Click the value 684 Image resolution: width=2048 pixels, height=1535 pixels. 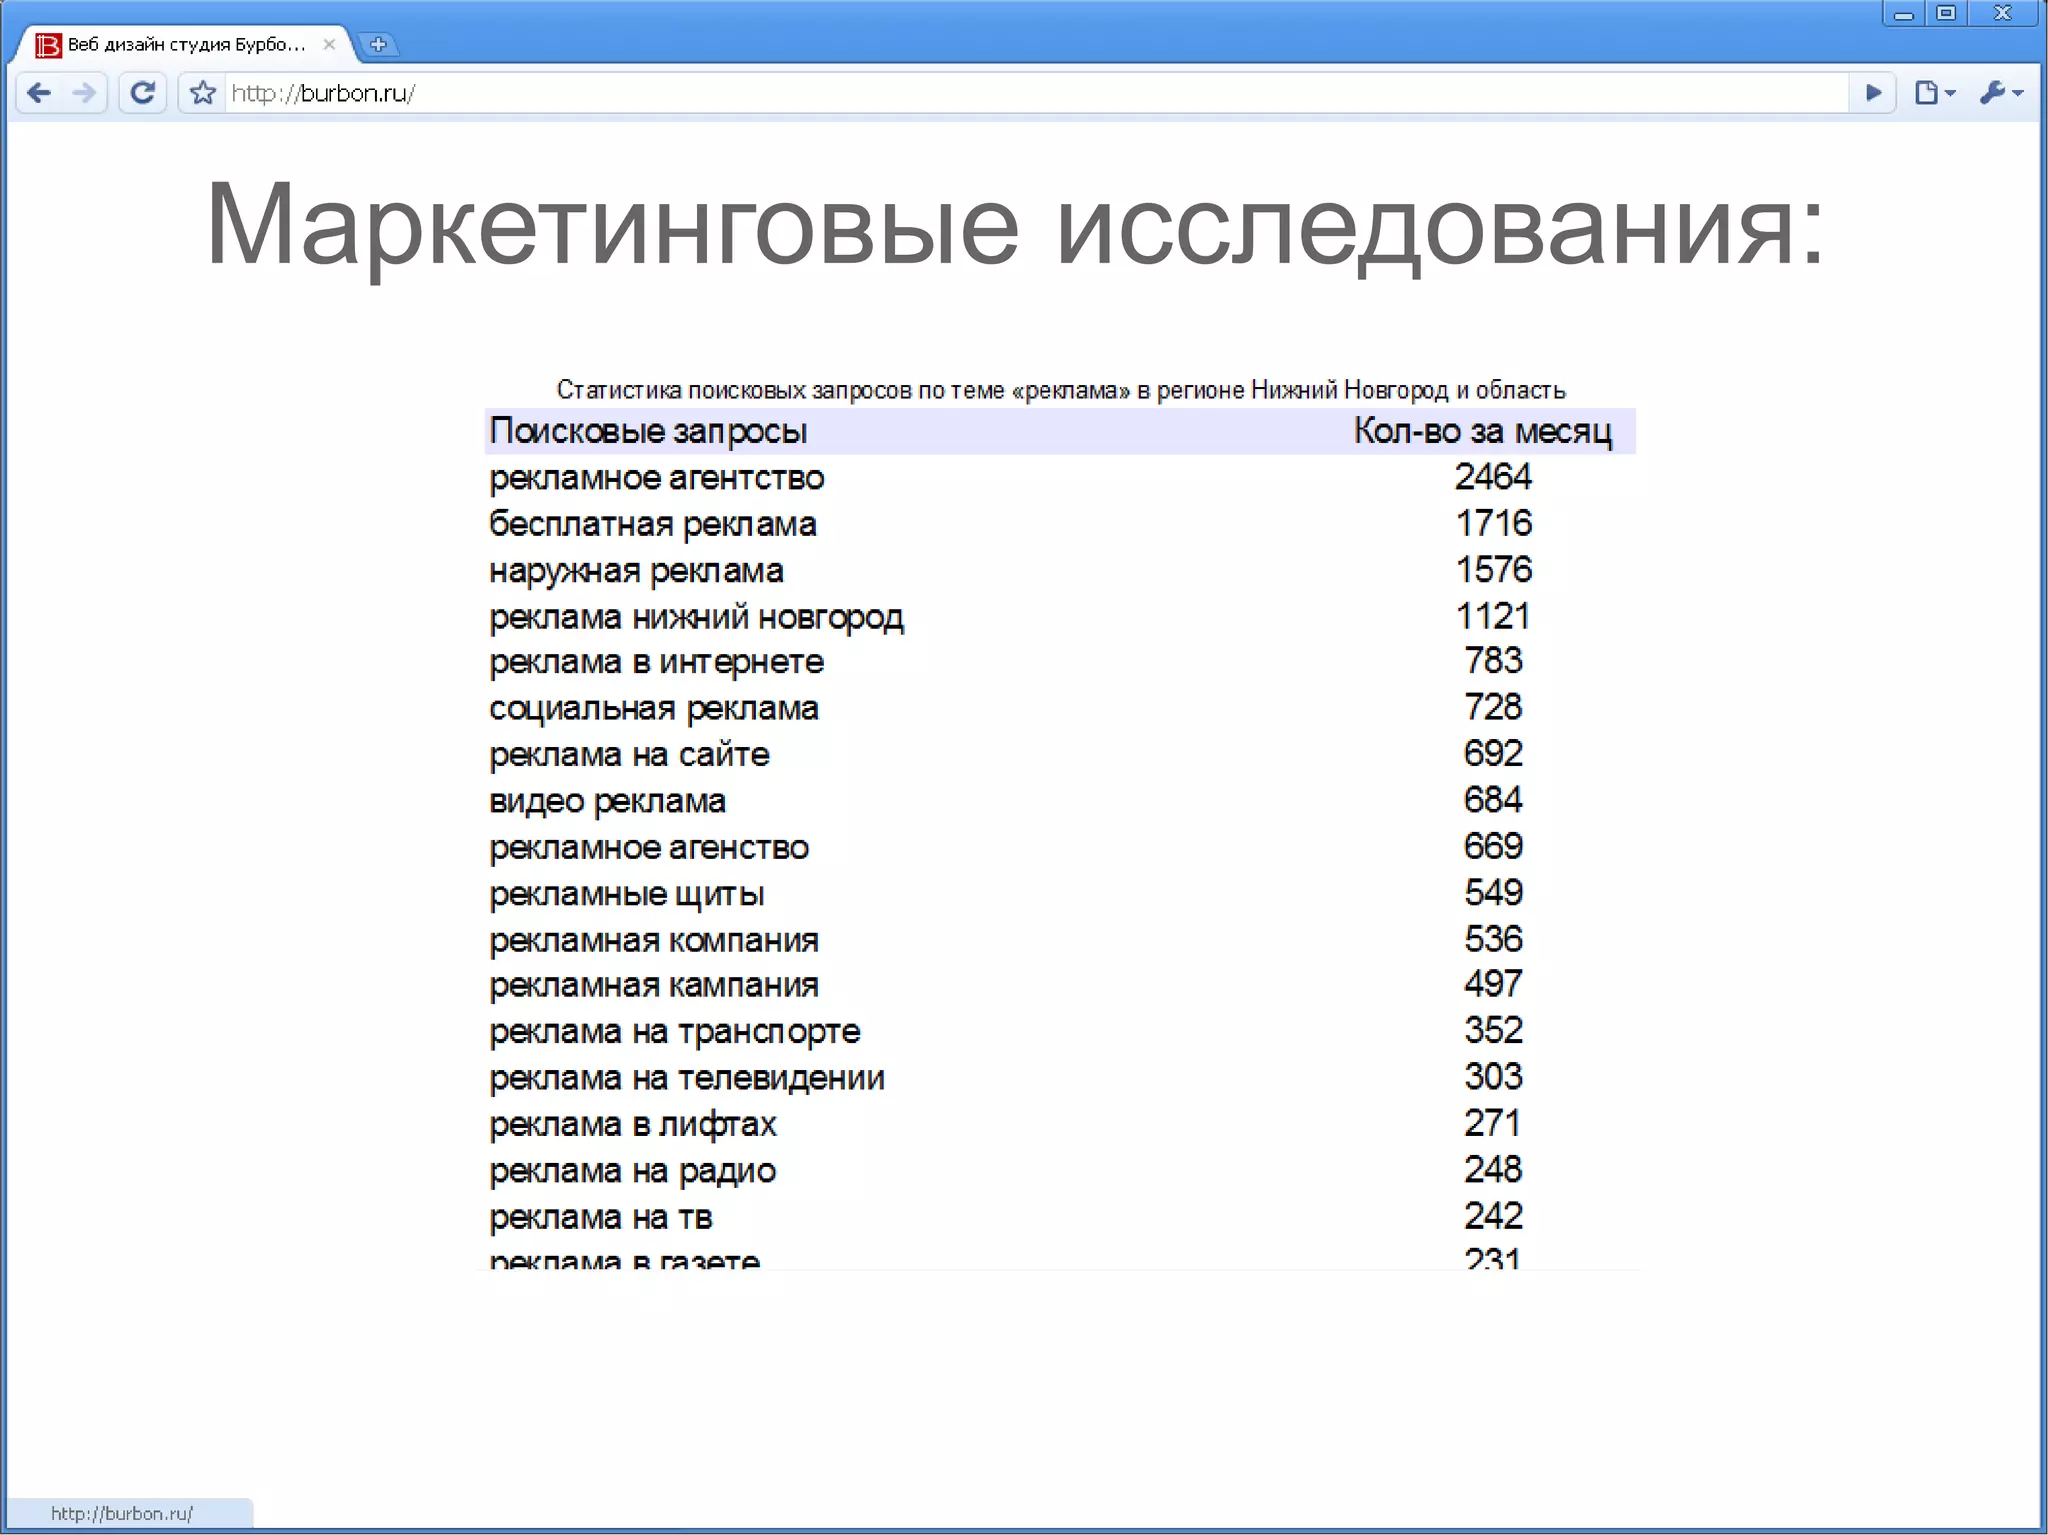(1493, 799)
